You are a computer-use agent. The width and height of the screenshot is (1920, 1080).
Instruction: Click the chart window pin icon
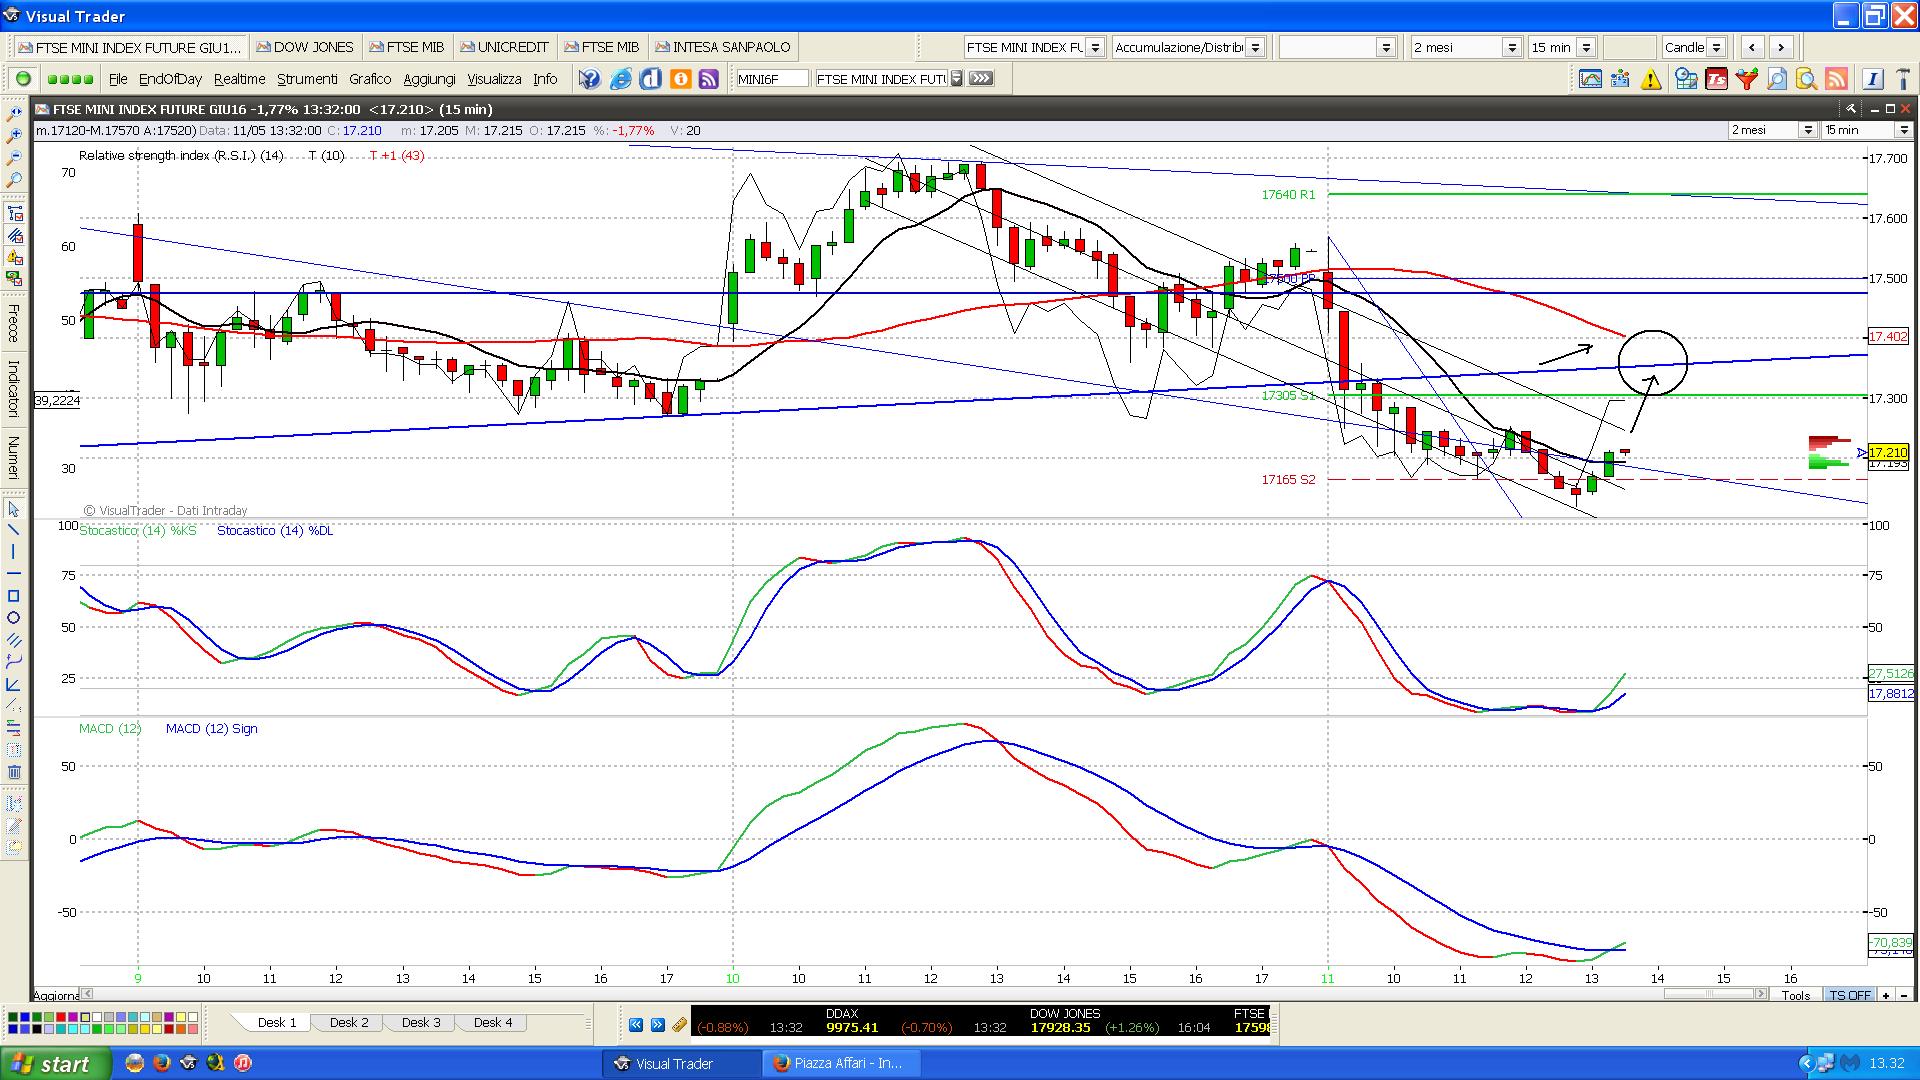point(1851,109)
